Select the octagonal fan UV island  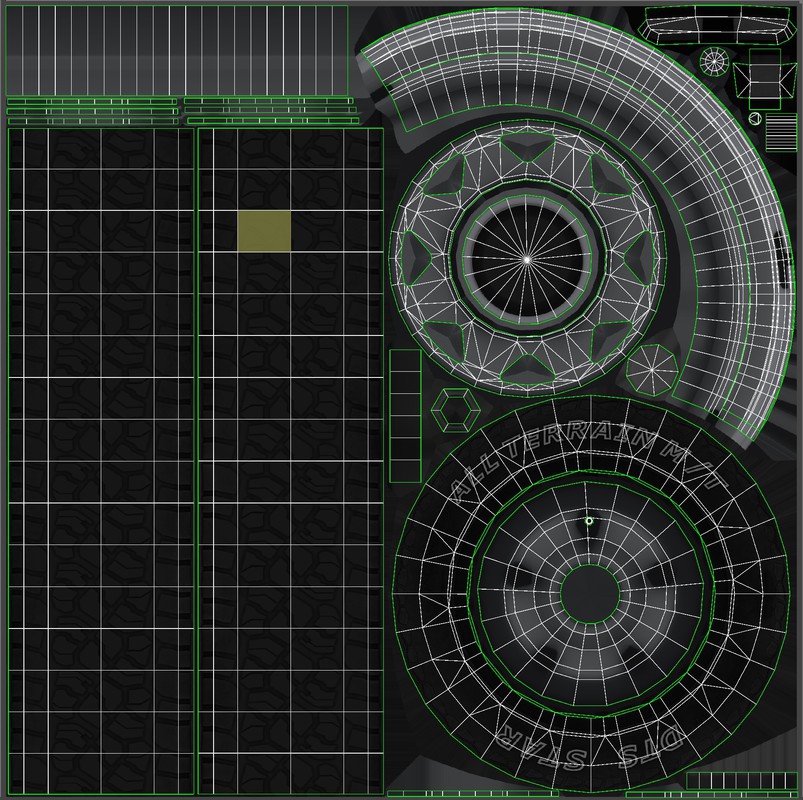652,370
